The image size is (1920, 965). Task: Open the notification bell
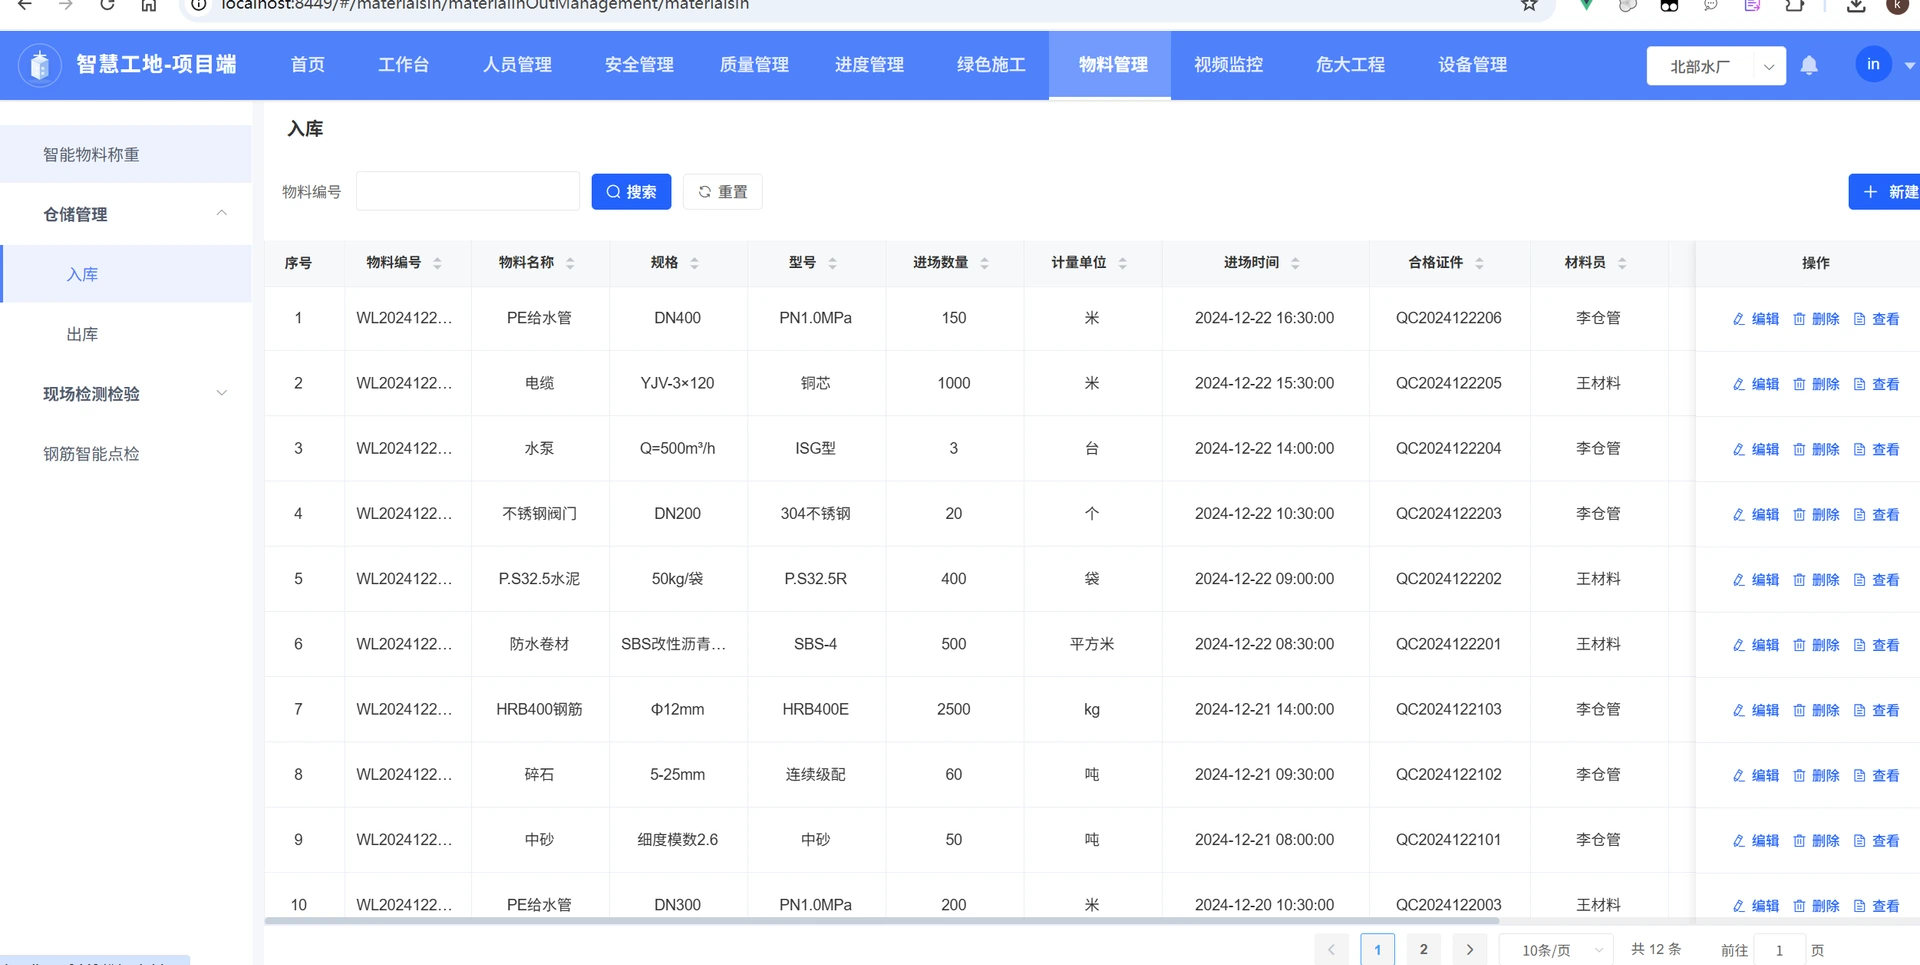pyautogui.click(x=1809, y=65)
